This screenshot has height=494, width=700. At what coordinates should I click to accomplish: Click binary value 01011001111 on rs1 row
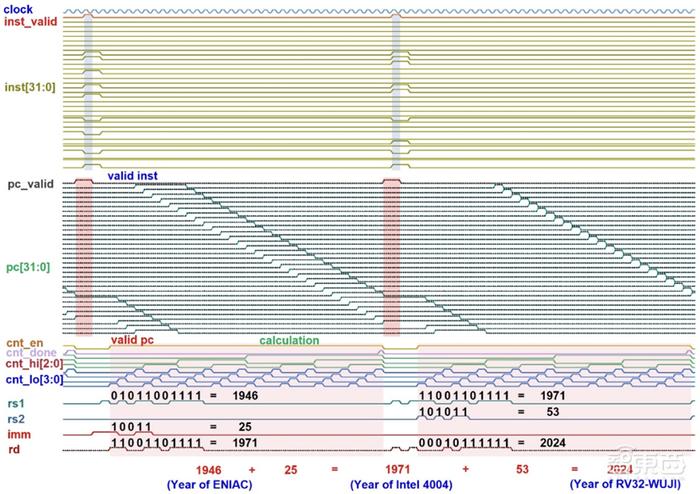156,395
